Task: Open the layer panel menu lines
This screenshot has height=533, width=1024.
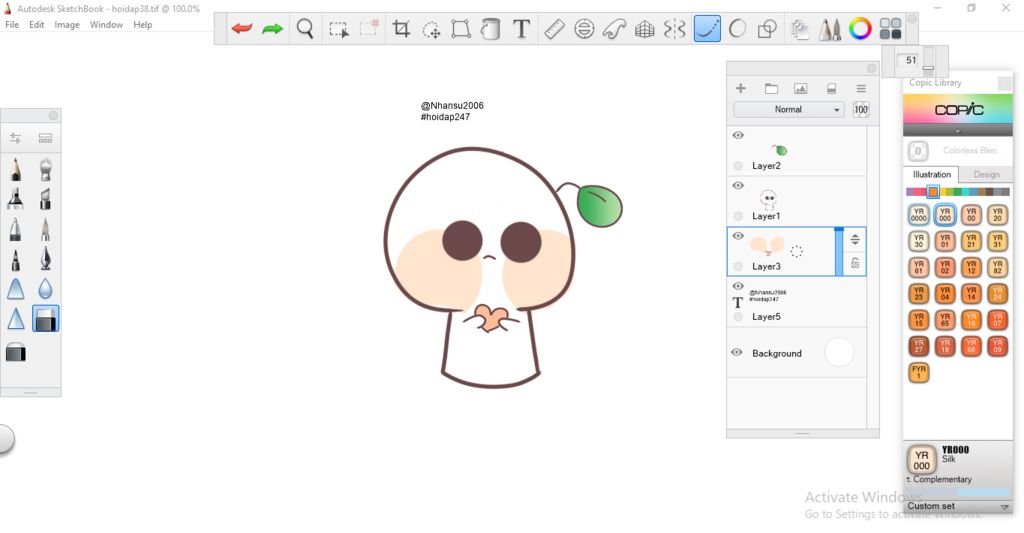Action: [x=861, y=88]
